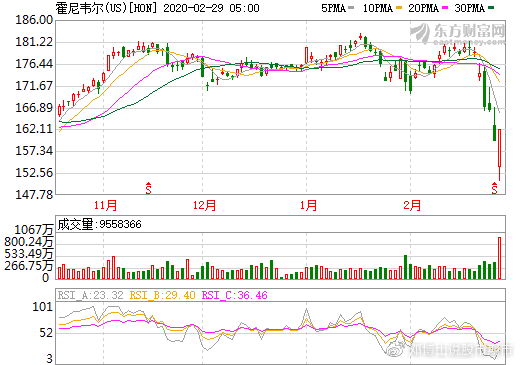Screen dimensions: 520x365
Task: Click the 1月 axis label
Action: [x=308, y=205]
